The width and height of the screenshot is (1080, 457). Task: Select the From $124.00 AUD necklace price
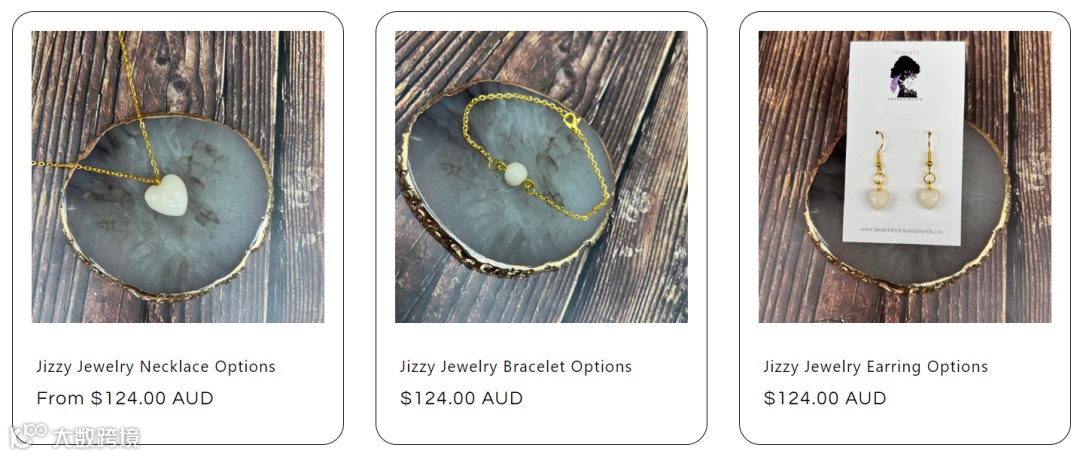(x=125, y=398)
